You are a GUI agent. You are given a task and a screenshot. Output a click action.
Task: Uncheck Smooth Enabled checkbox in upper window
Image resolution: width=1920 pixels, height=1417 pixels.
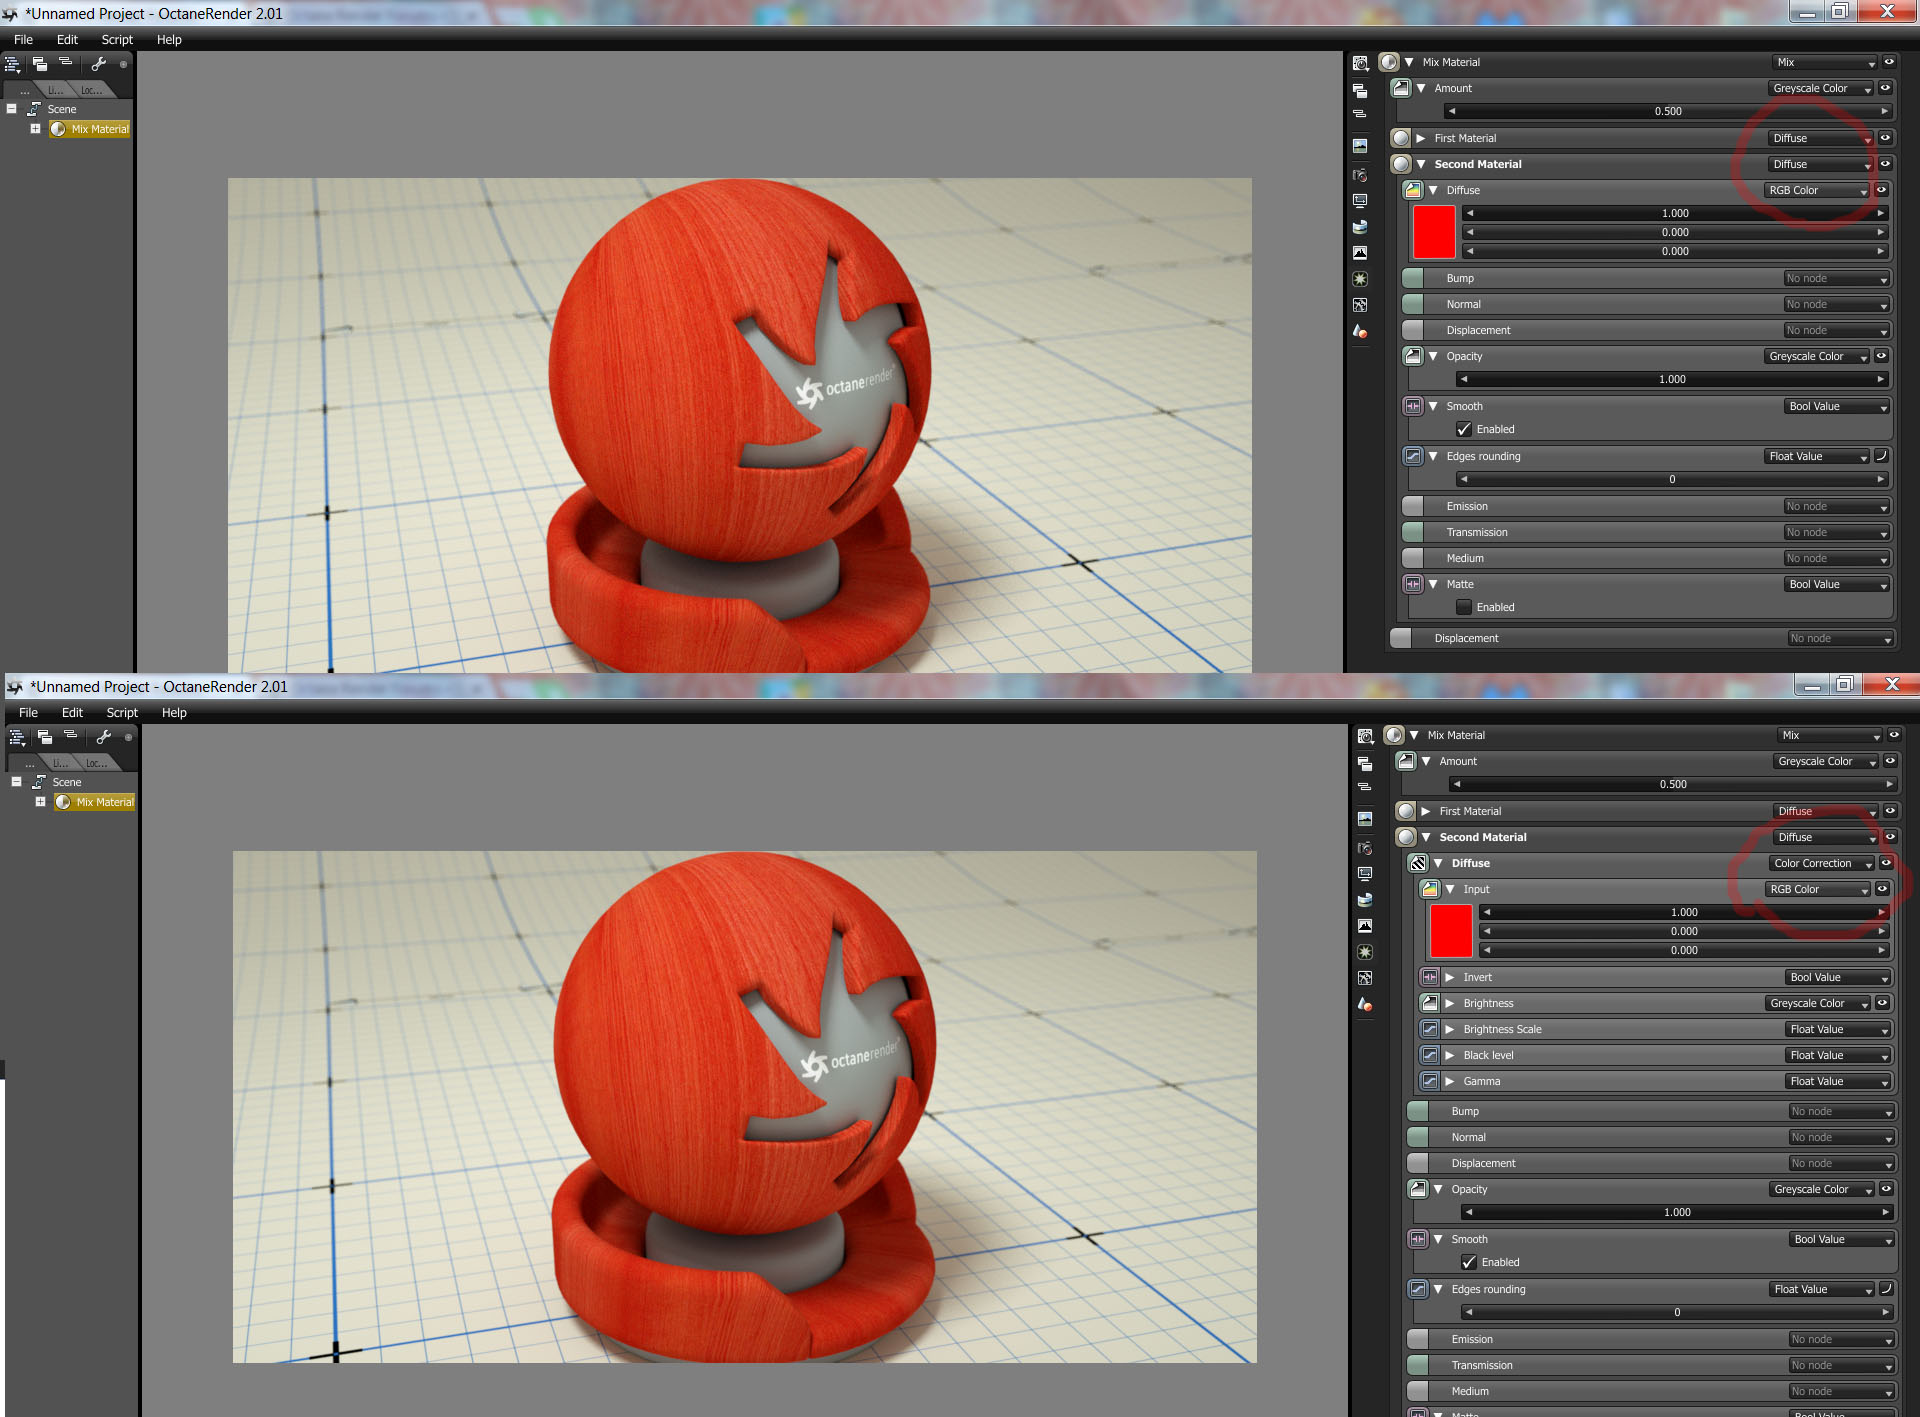[x=1464, y=429]
